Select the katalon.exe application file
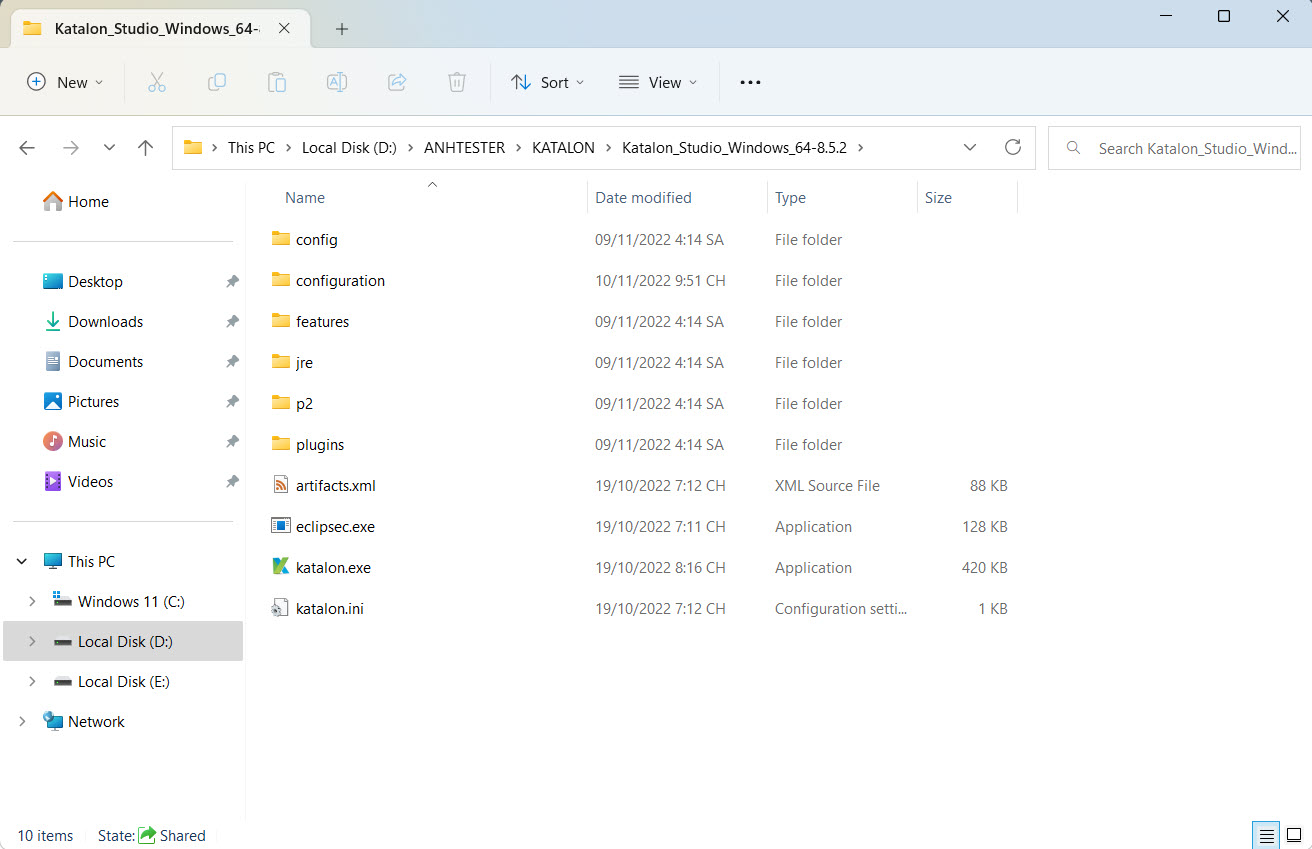1312x849 pixels. [333, 567]
